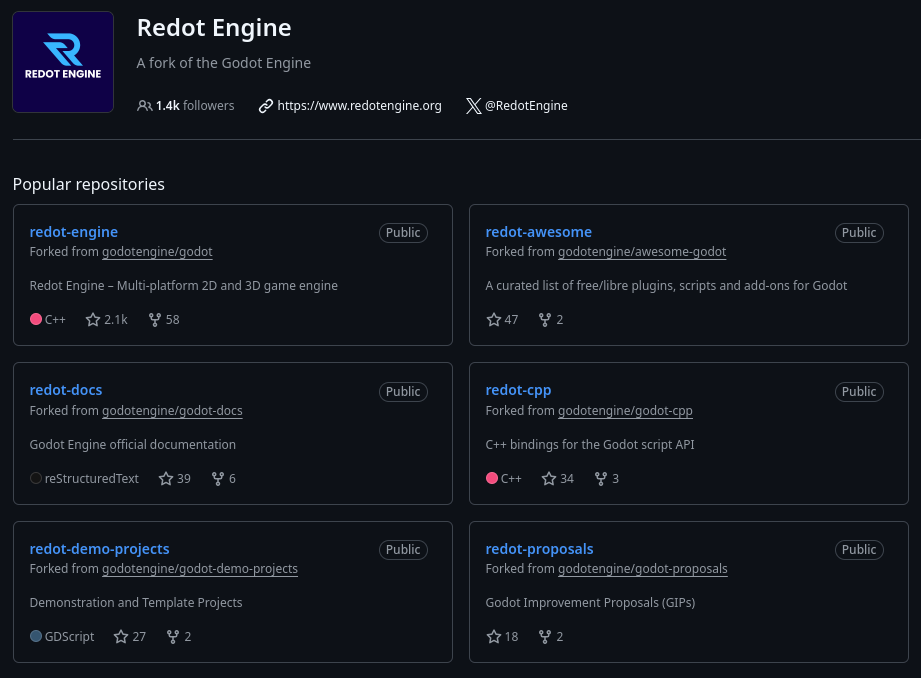This screenshot has height=678, width=921.
Task: Click the star icon on redot-cpp
Action: [x=549, y=479]
